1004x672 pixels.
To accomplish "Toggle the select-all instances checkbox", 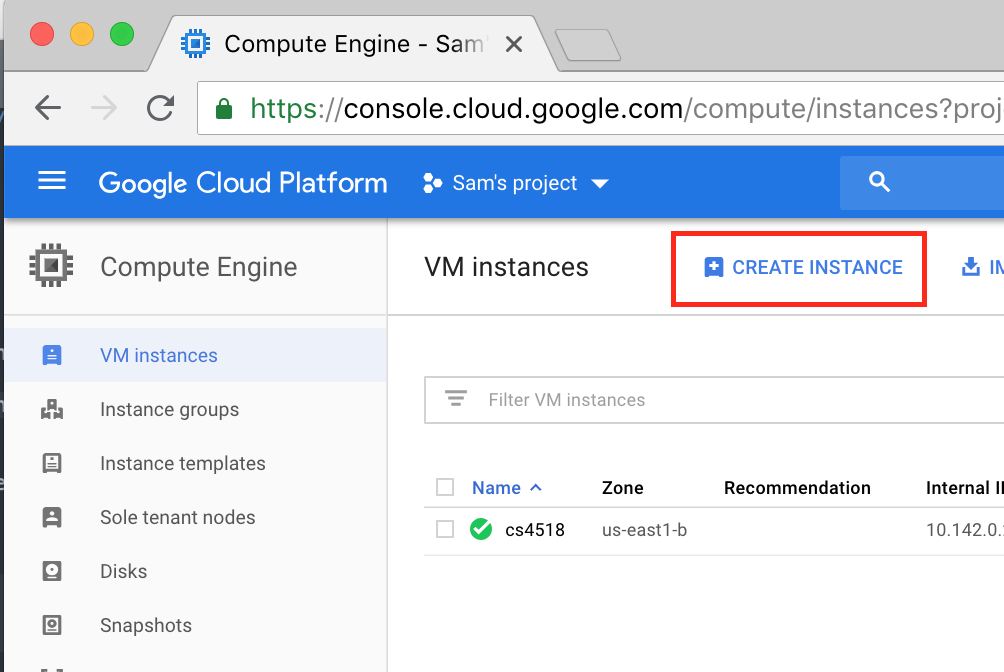I will tap(445, 488).
